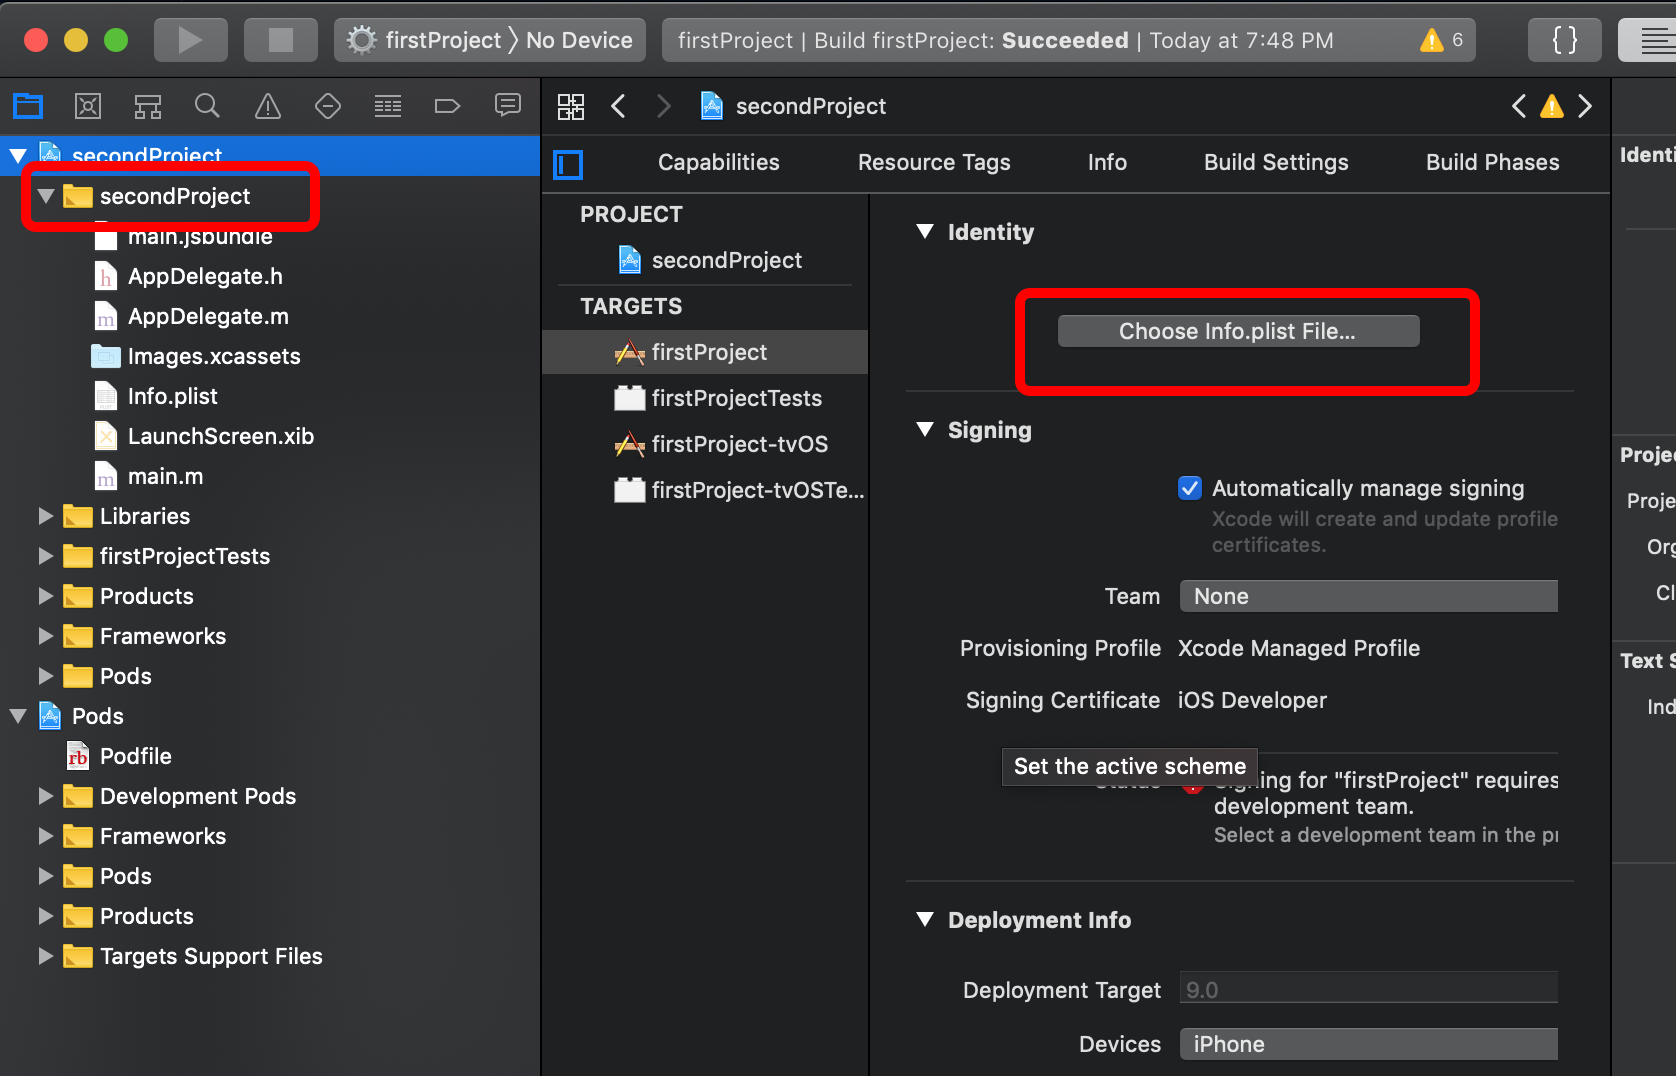Select the No Device destination
The image size is (1676, 1076).
[x=579, y=40]
